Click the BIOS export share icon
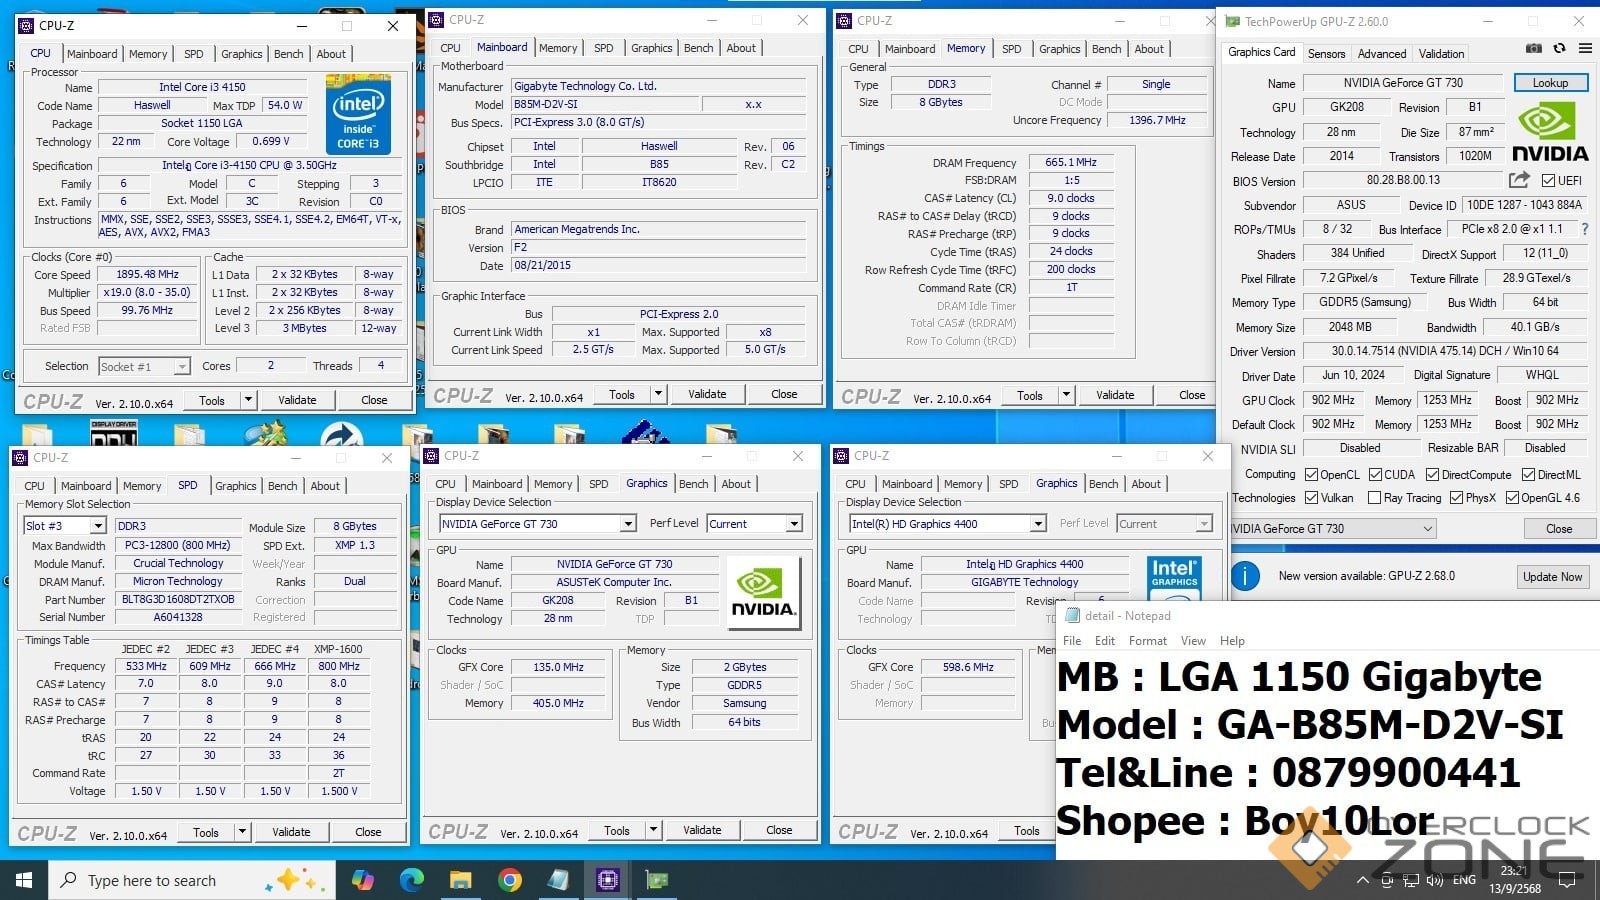The image size is (1600, 900). (1519, 180)
